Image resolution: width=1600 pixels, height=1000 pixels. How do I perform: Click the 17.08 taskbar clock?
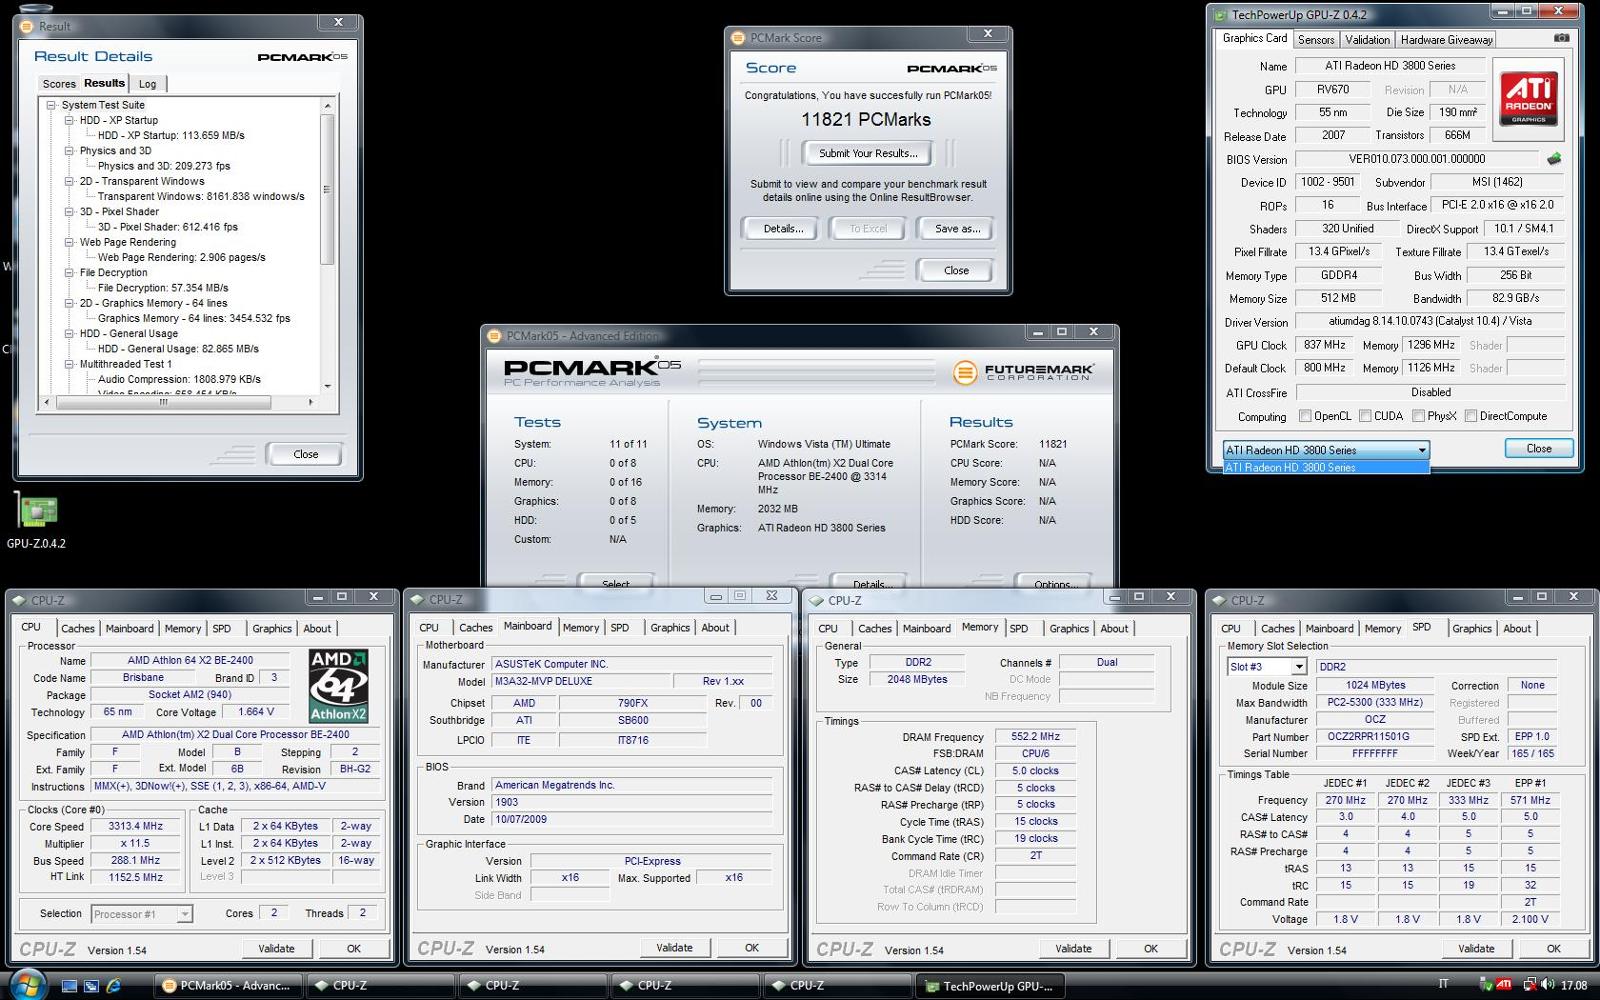coord(1574,986)
